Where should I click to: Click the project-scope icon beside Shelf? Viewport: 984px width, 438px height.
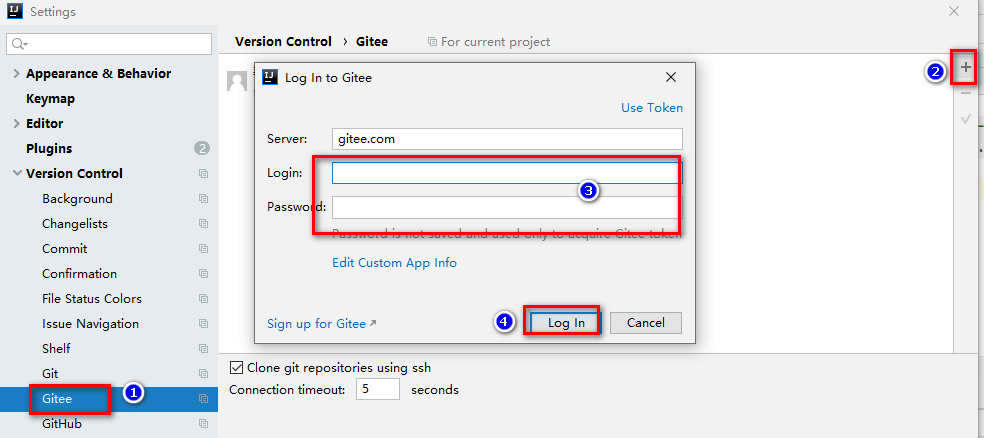click(203, 349)
